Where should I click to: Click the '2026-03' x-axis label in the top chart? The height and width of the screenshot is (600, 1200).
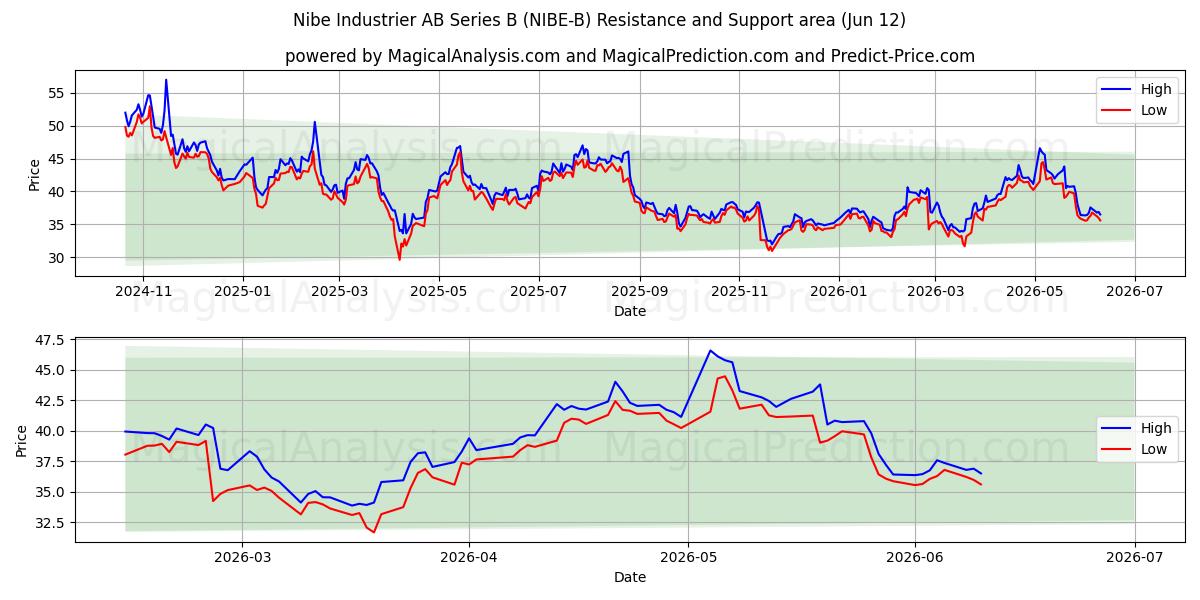935,291
